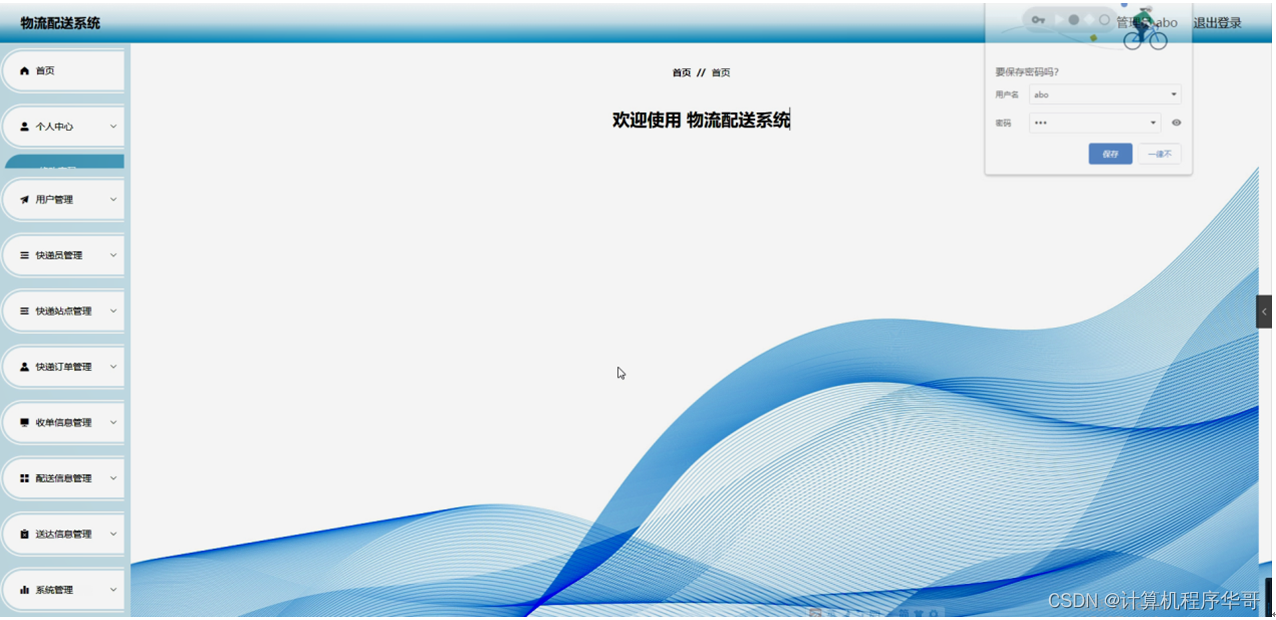Click the 欢迎使用 物流配送系统 heading

[x=701, y=120]
